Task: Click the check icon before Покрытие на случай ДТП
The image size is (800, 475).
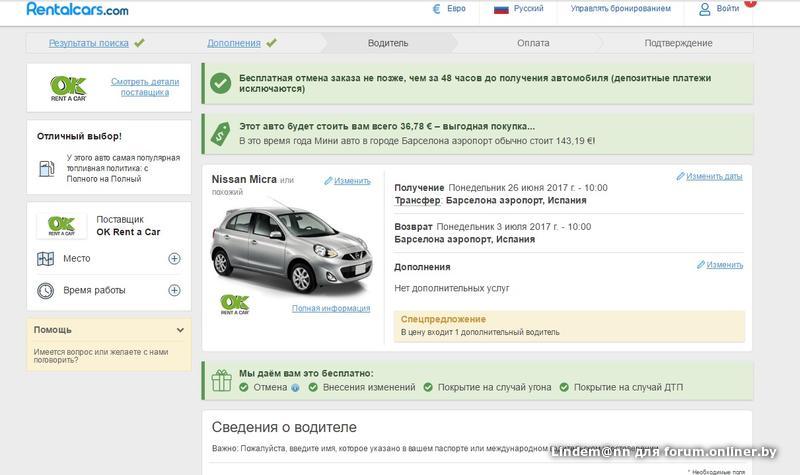Action: pos(564,387)
